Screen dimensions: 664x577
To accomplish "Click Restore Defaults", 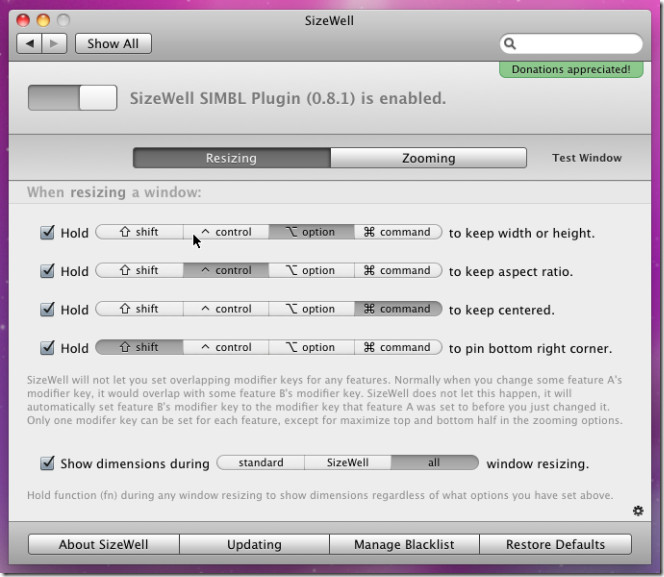I will pos(556,544).
